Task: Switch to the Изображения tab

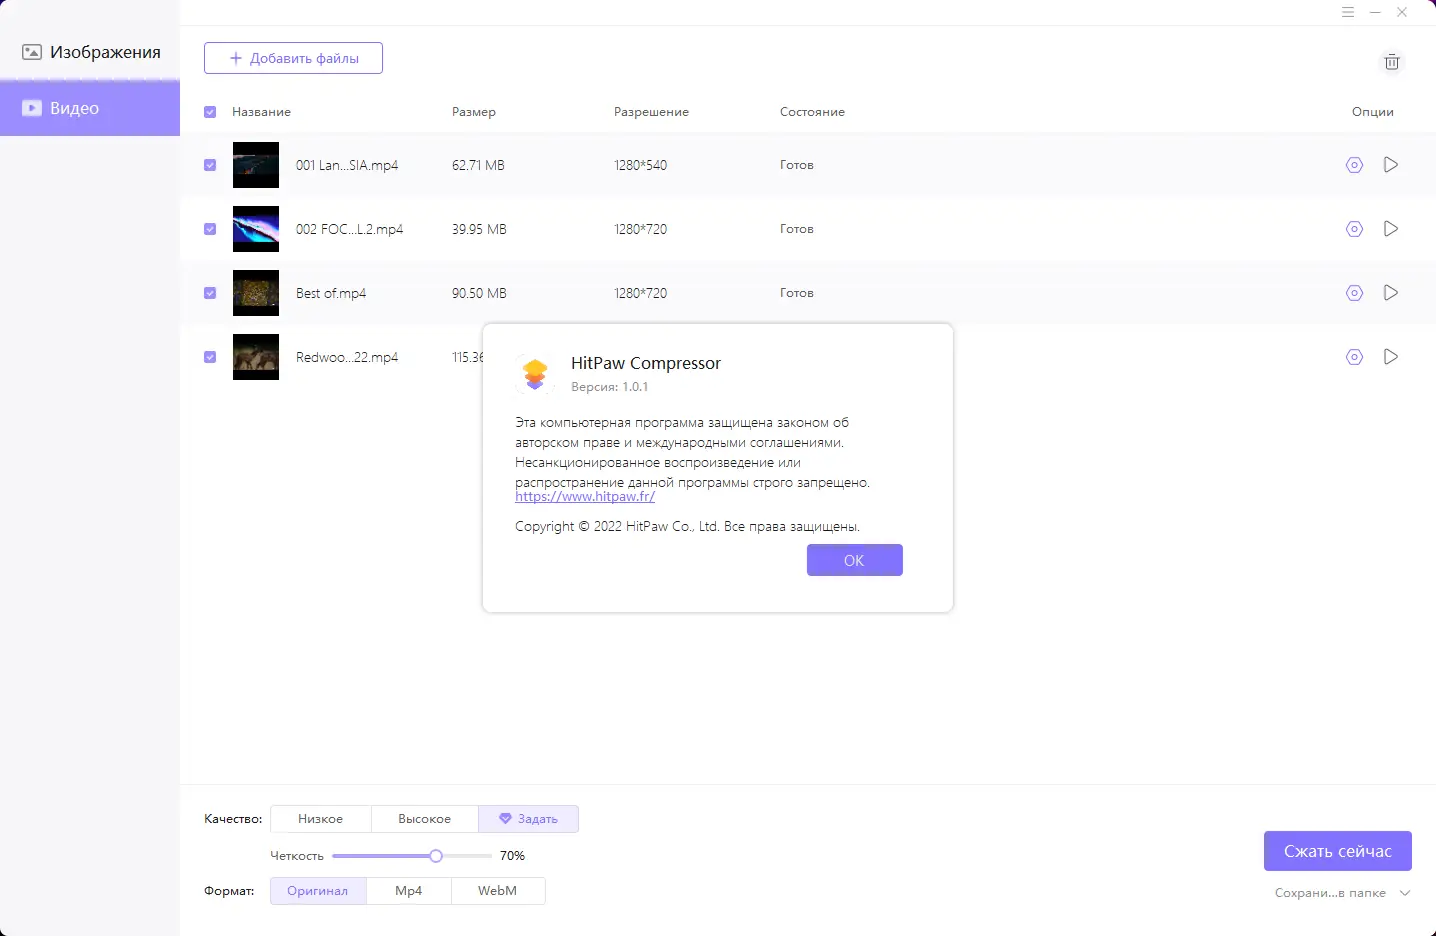Action: 90,52
